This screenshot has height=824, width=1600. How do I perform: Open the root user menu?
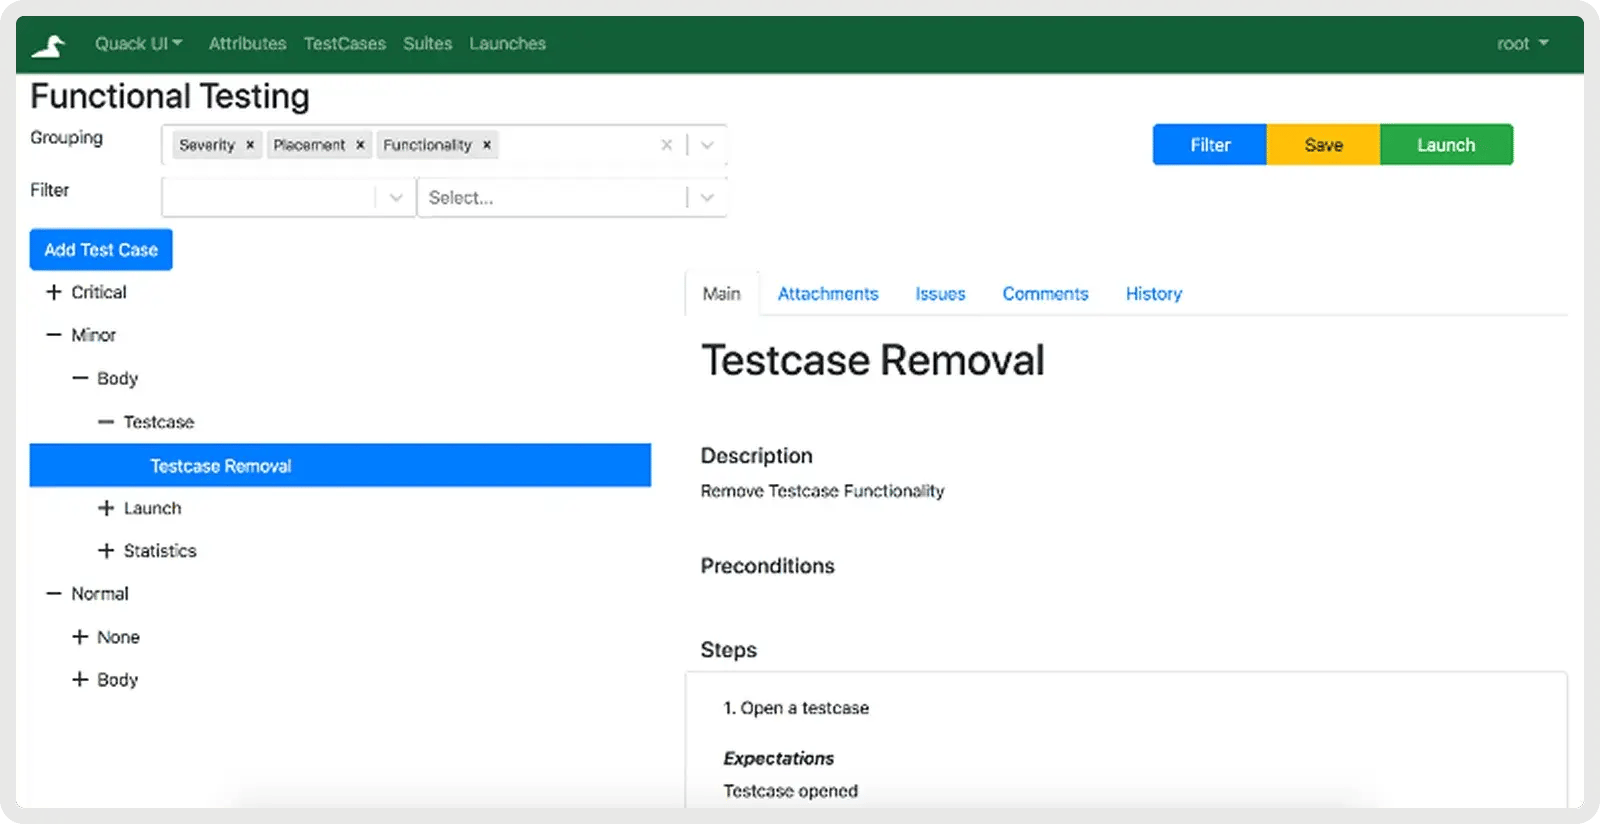point(1522,44)
